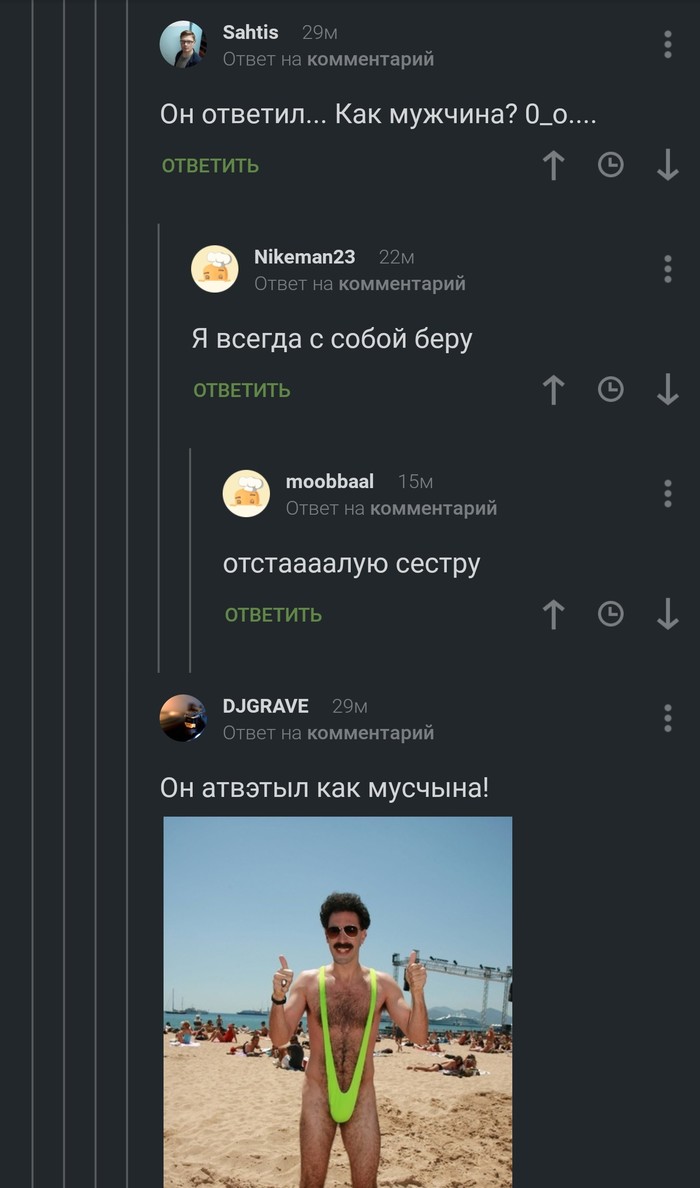The image size is (700, 1188).
Task: Tap clock icon on moobbaal's comment
Action: [x=611, y=614]
